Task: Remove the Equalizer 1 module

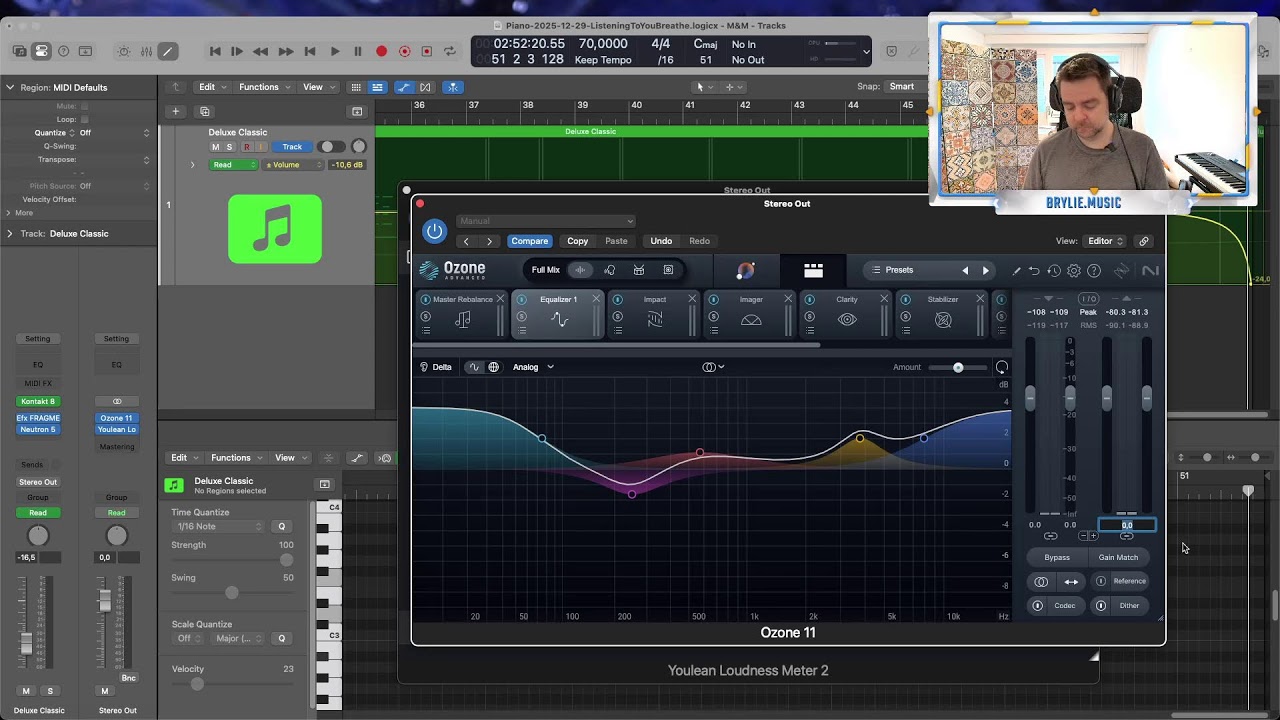Action: tap(596, 299)
